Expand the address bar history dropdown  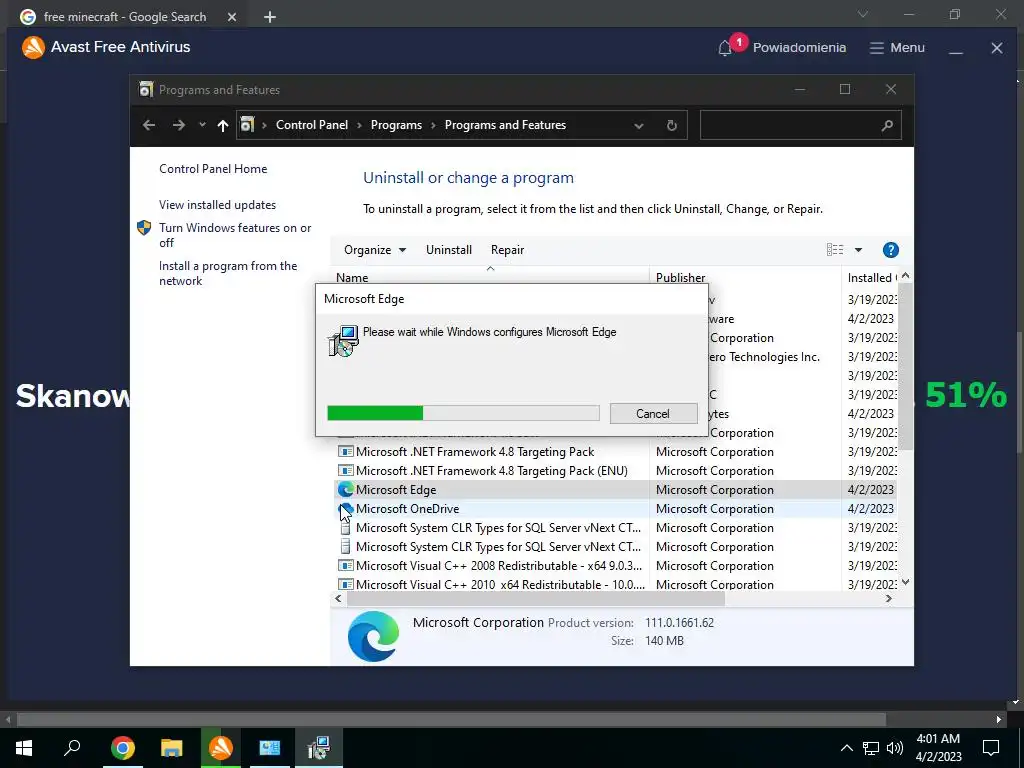click(639, 125)
